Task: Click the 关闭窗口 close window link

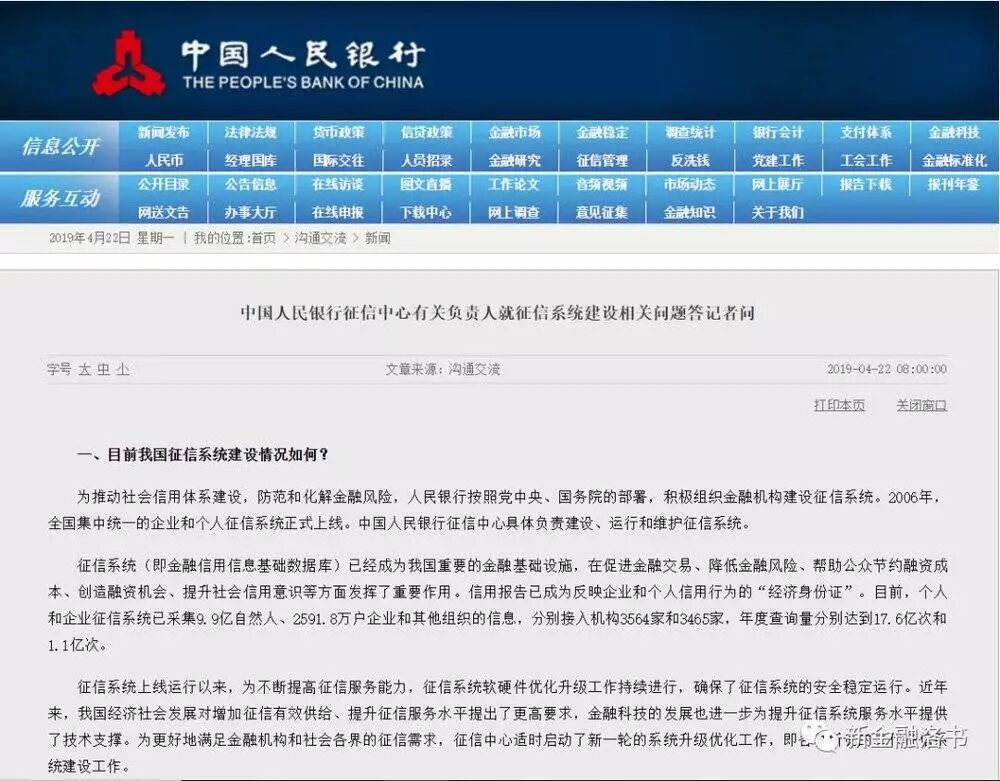Action: (x=922, y=405)
